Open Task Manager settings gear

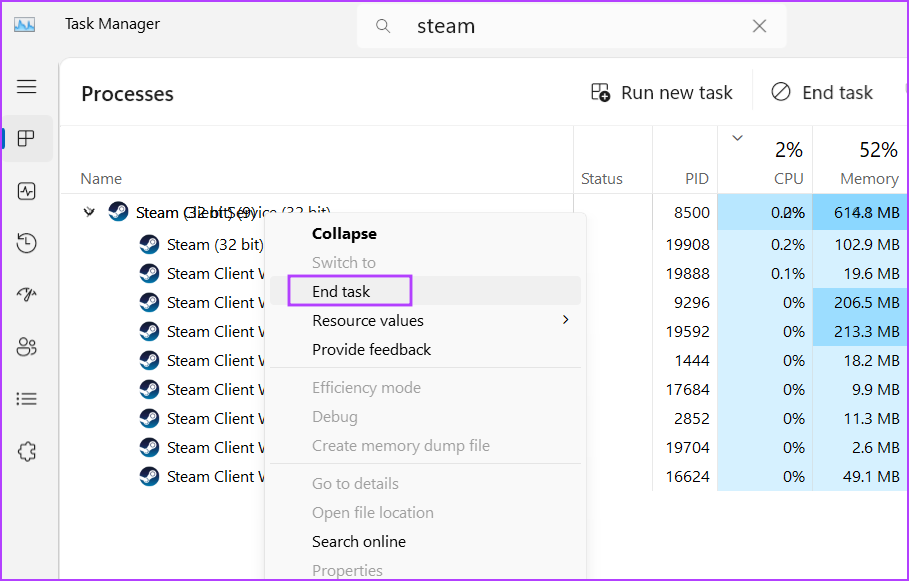pyautogui.click(x=27, y=451)
